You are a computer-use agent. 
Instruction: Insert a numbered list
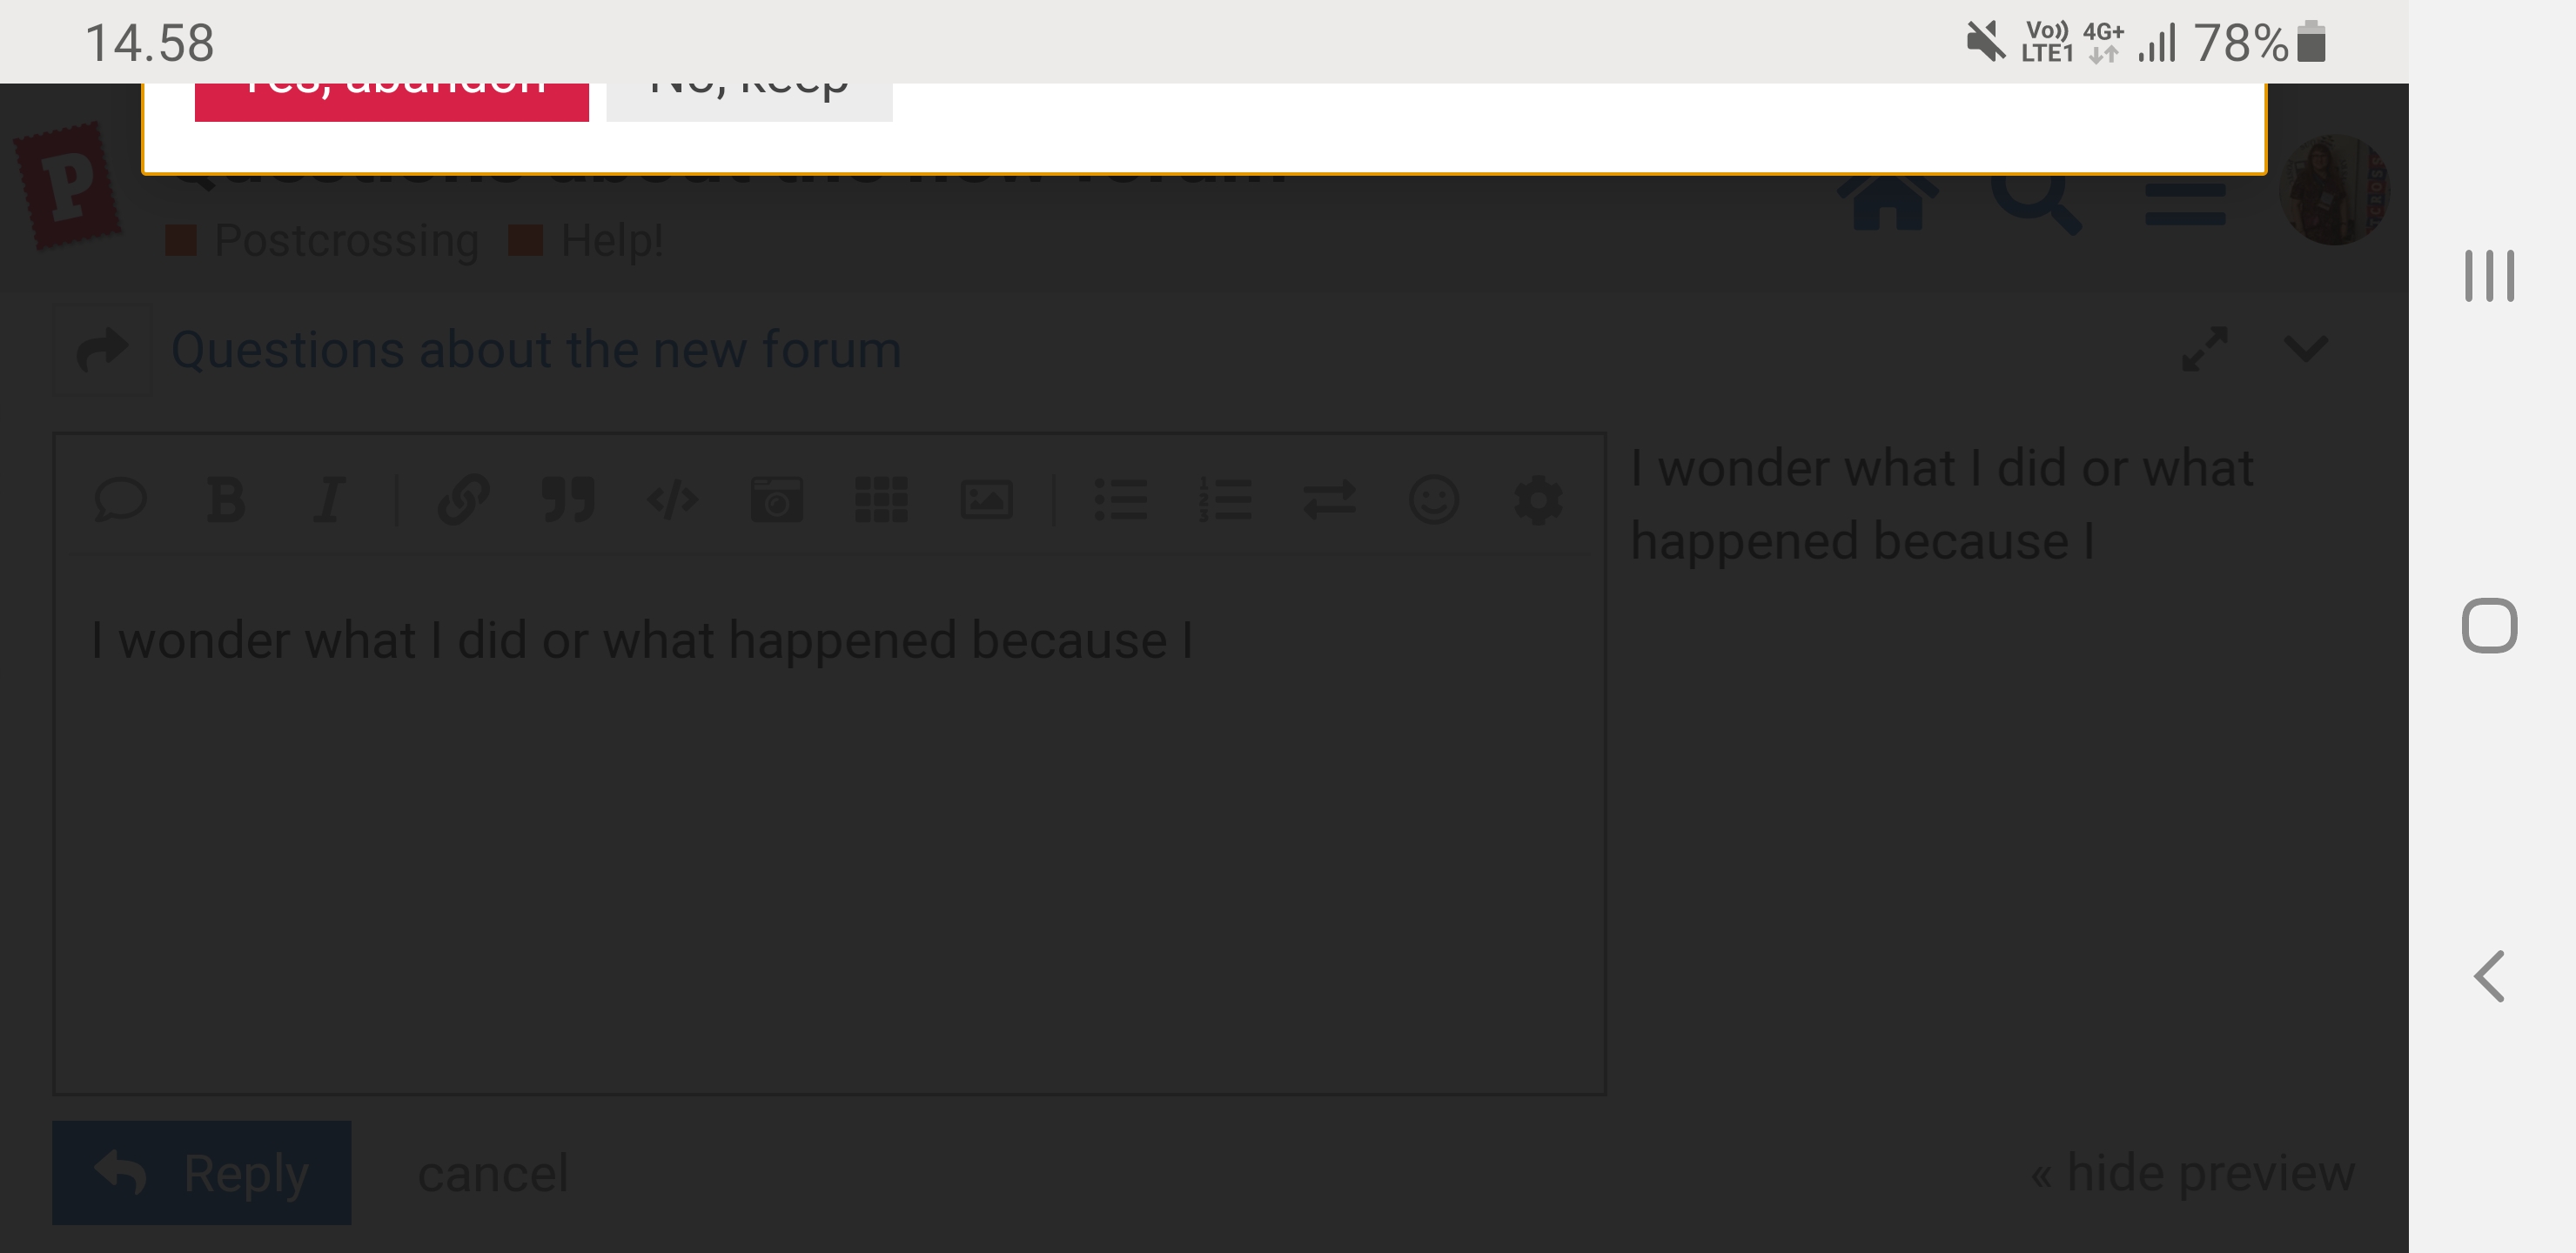1225,499
